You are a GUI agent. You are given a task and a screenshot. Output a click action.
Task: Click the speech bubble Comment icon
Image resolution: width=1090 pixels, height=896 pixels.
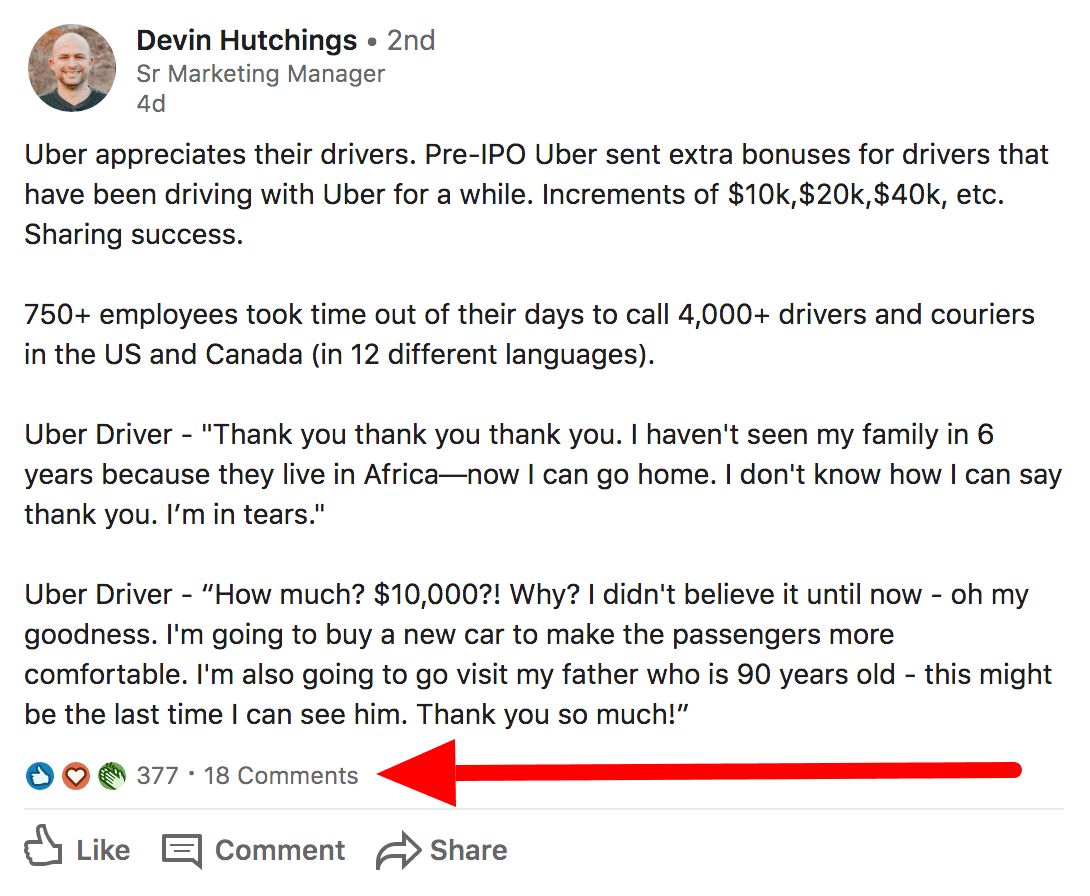(182, 850)
